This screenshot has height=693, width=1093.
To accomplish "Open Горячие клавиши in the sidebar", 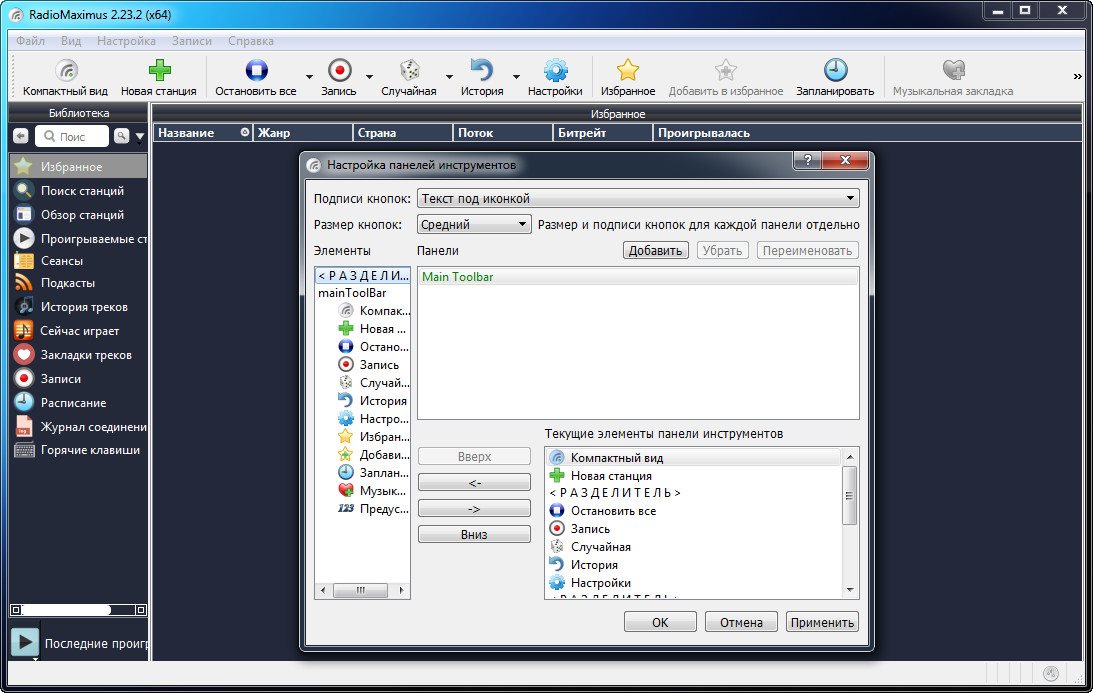I will 78,450.
